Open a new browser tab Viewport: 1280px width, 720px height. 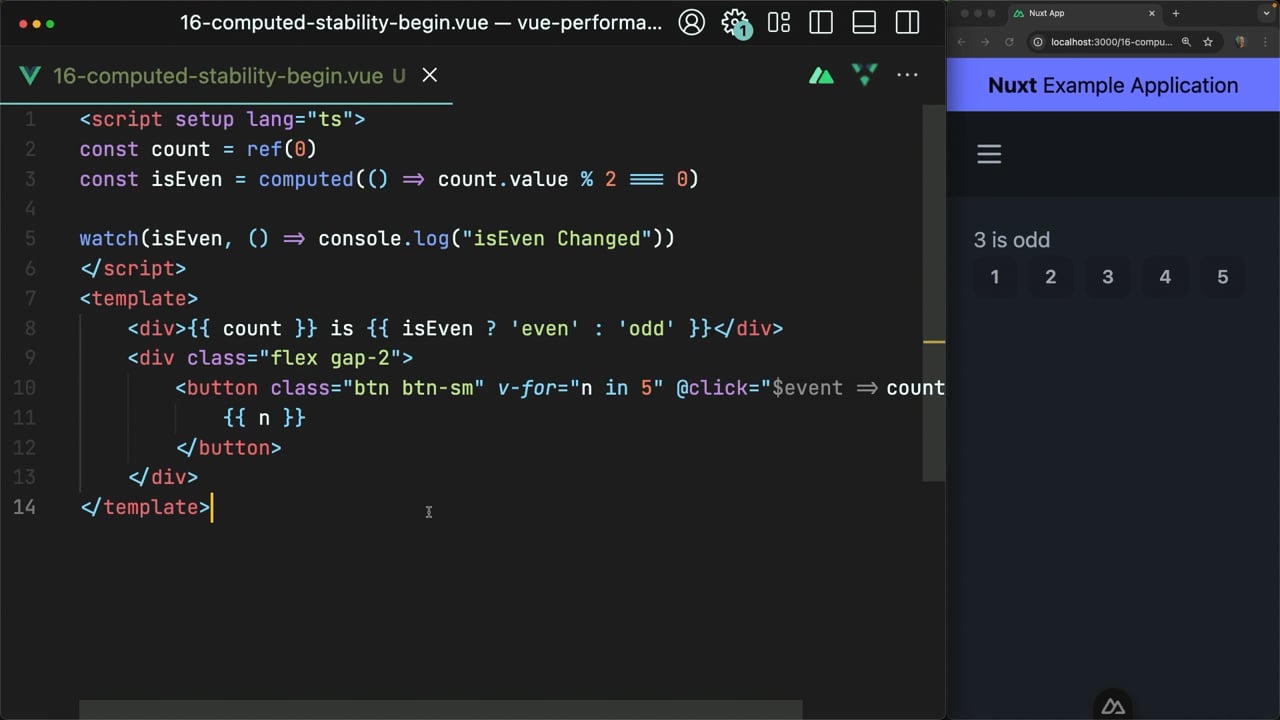(x=1176, y=13)
